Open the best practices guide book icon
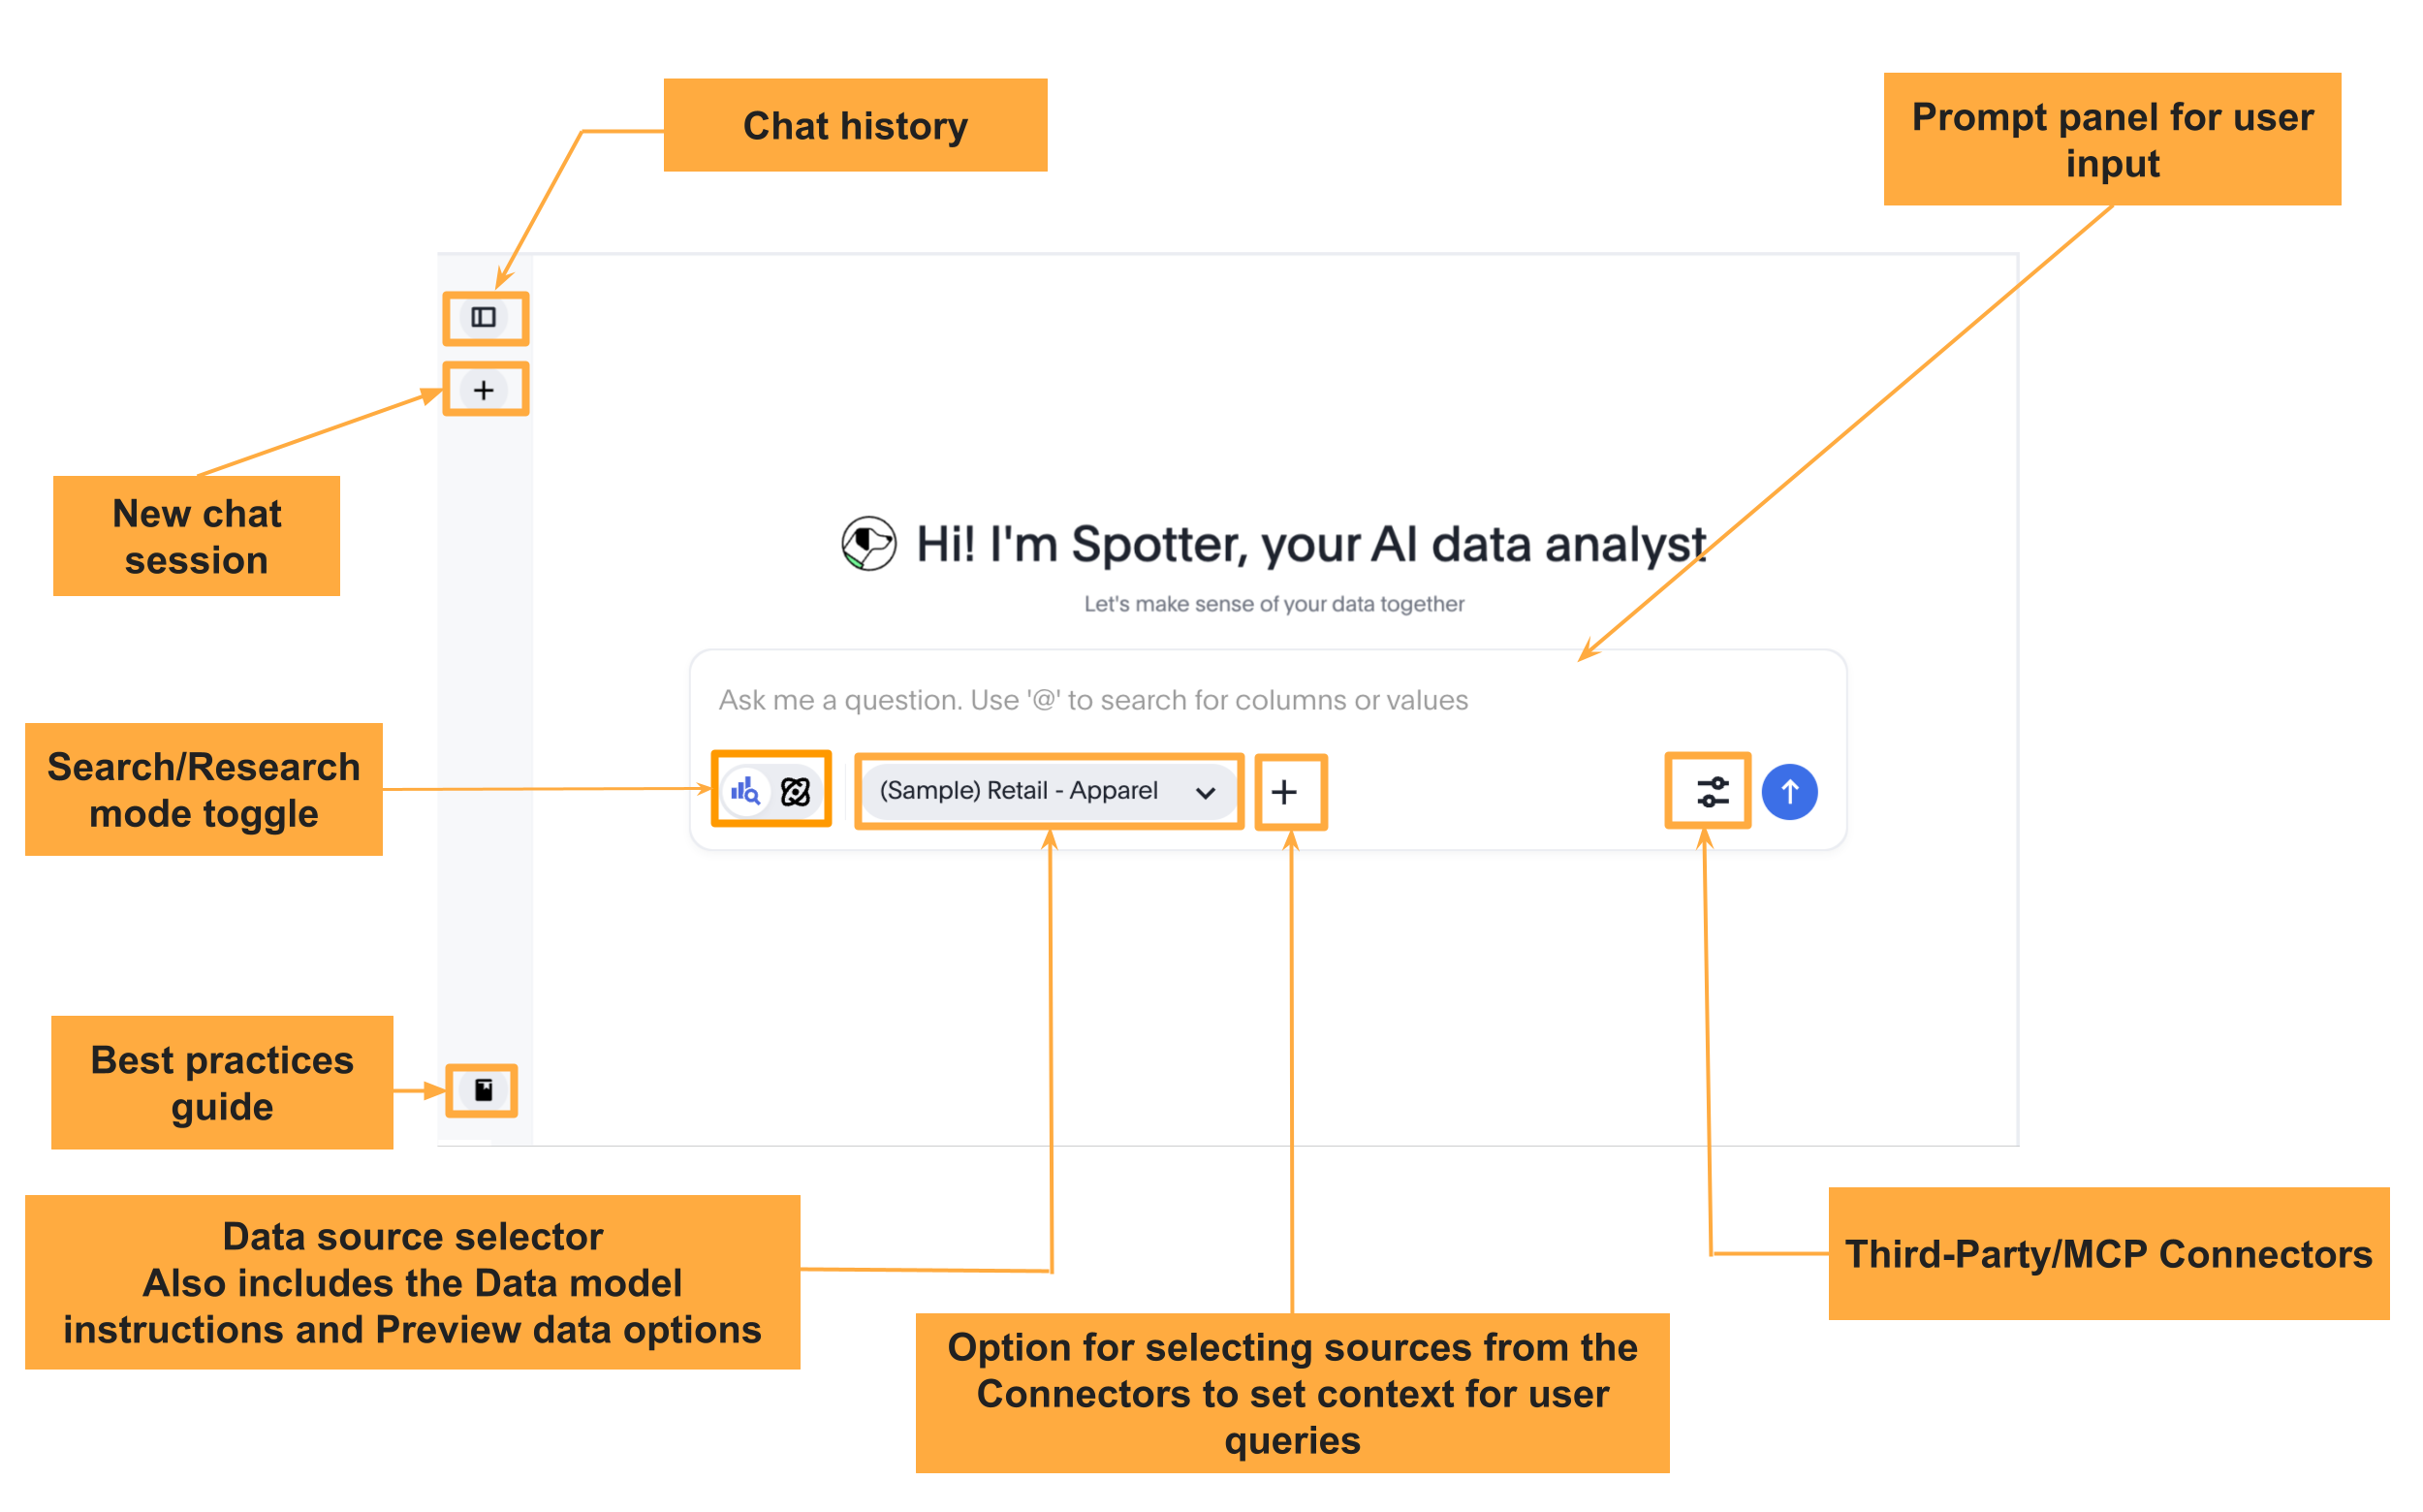Viewport: 2423px width, 1512px height. [x=483, y=1090]
